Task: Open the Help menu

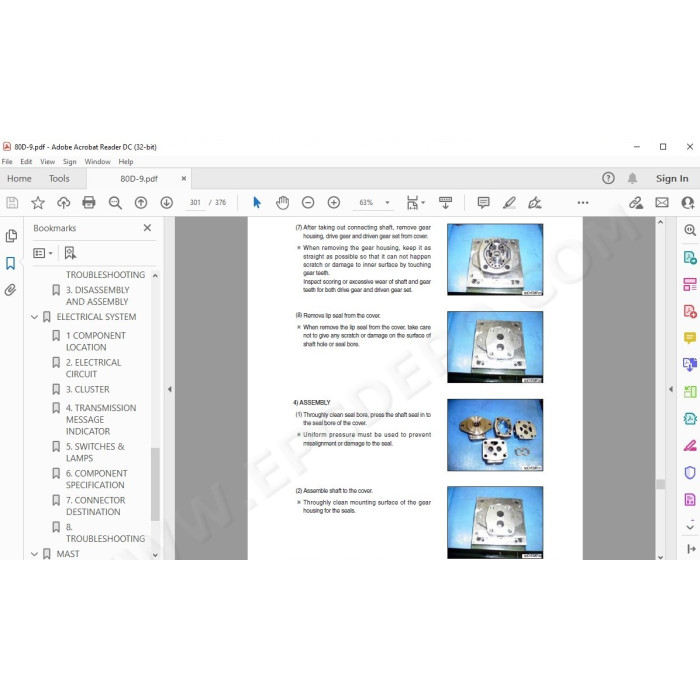Action: click(x=125, y=162)
